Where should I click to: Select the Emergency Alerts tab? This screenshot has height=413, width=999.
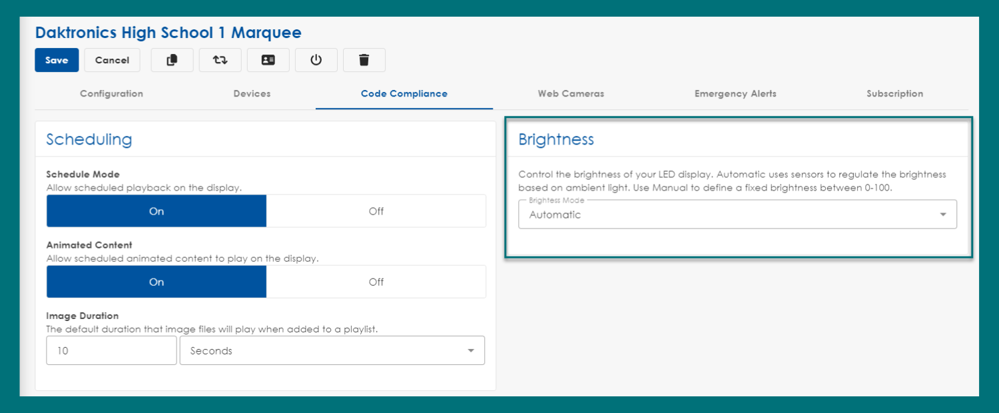coord(735,94)
